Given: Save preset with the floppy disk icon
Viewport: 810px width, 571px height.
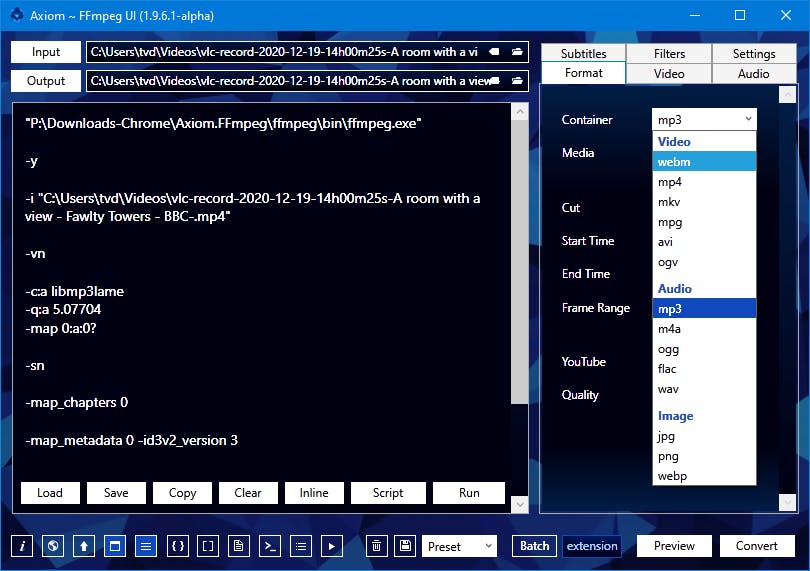Looking at the screenshot, I should 404,546.
